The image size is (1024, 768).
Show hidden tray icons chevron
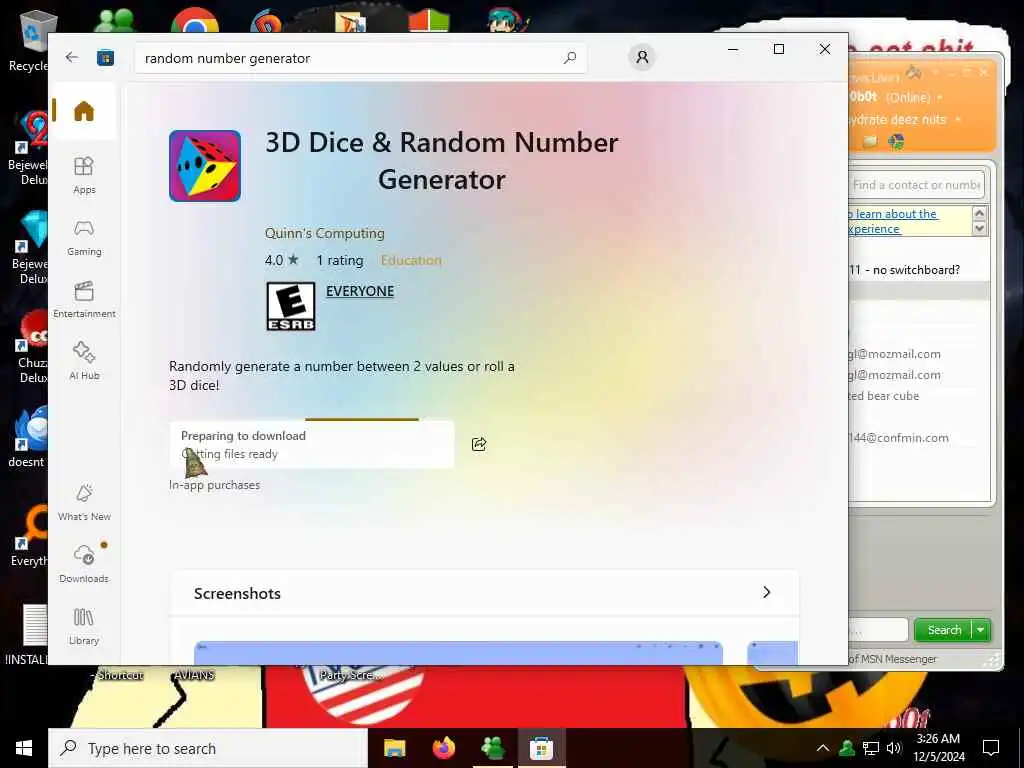tap(823, 748)
